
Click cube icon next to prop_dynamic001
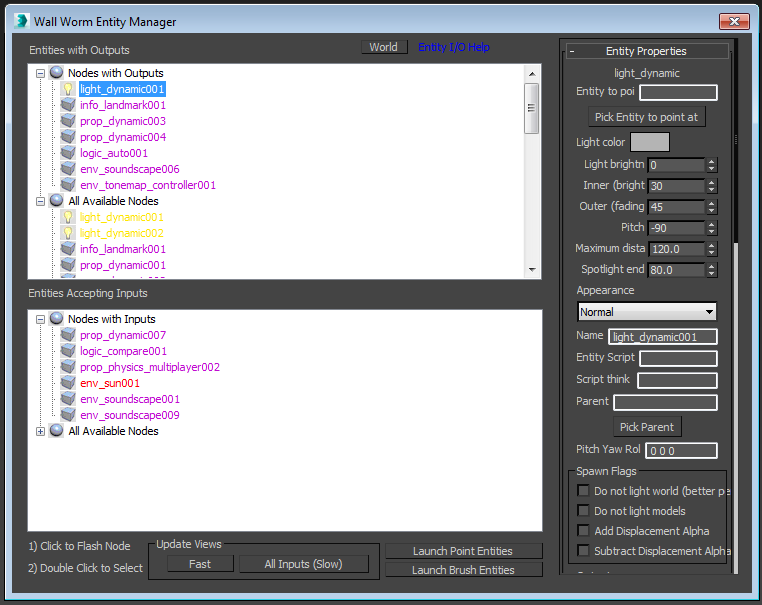point(68,265)
